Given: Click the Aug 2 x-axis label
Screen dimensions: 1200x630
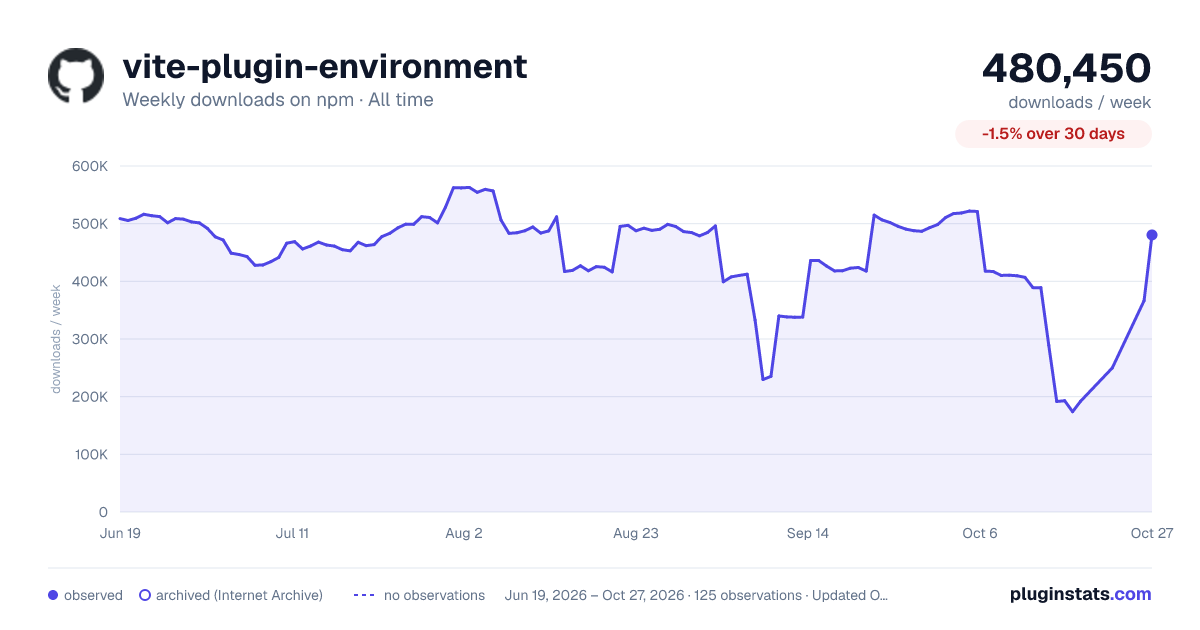Looking at the screenshot, I should [464, 533].
